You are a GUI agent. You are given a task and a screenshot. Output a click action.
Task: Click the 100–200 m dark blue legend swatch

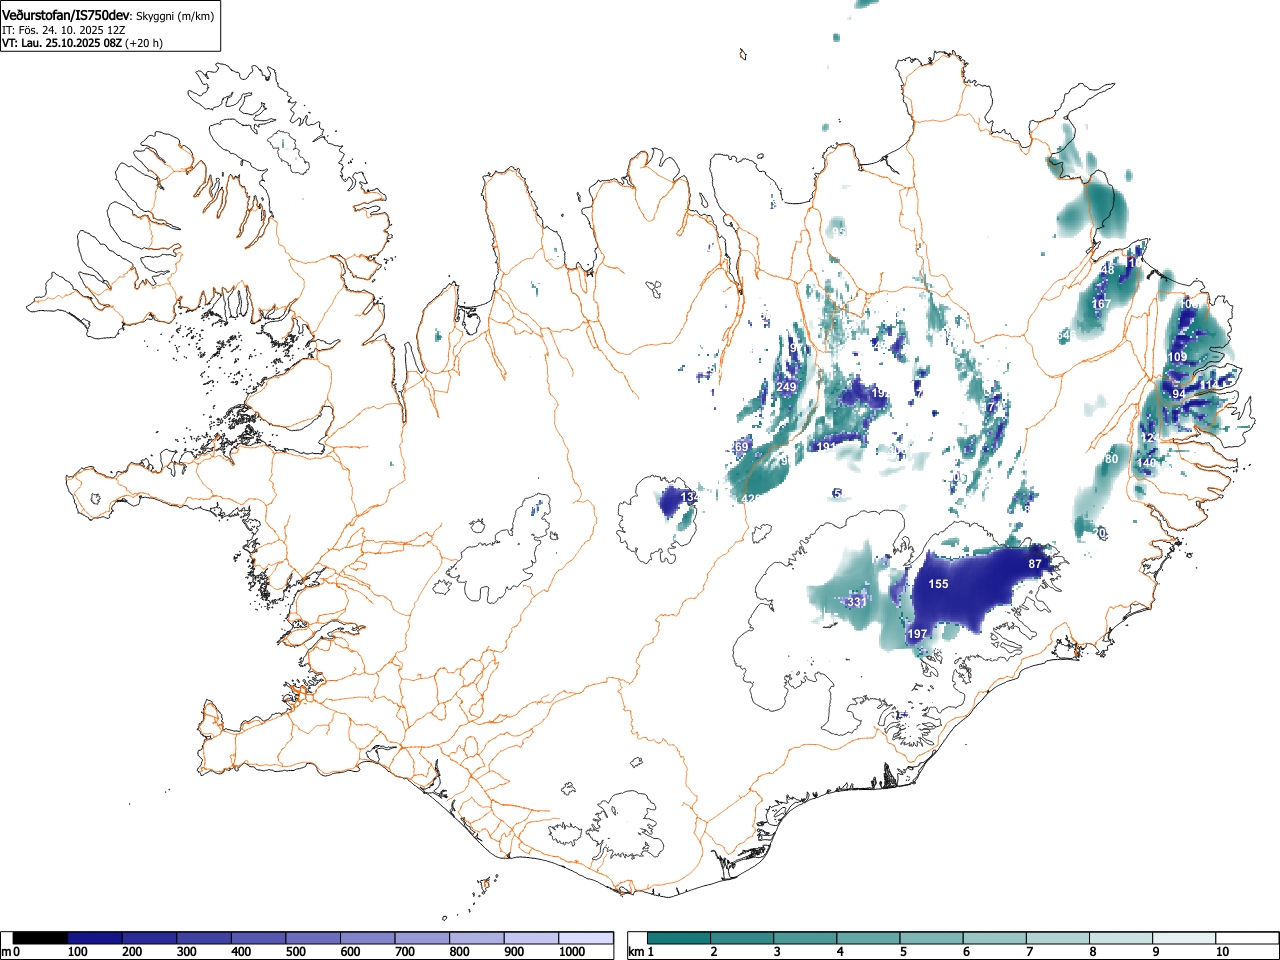[95, 938]
